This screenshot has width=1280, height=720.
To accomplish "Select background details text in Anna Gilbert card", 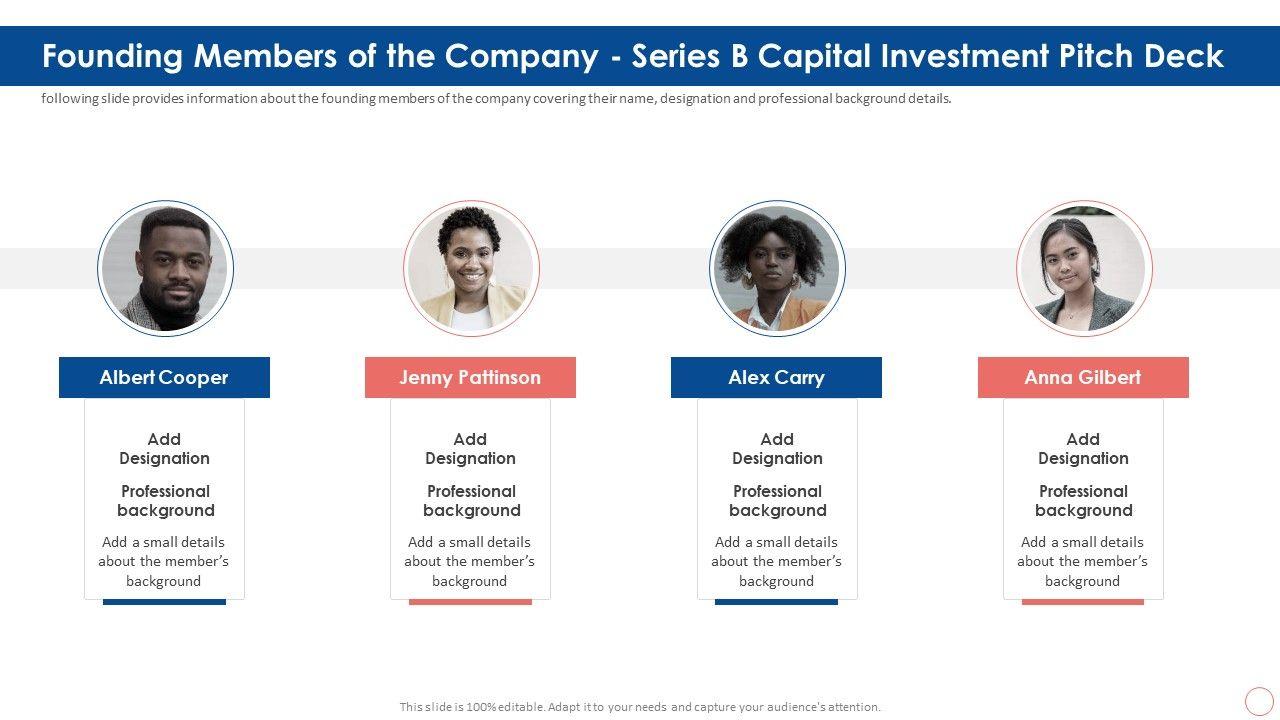I will (1083, 562).
